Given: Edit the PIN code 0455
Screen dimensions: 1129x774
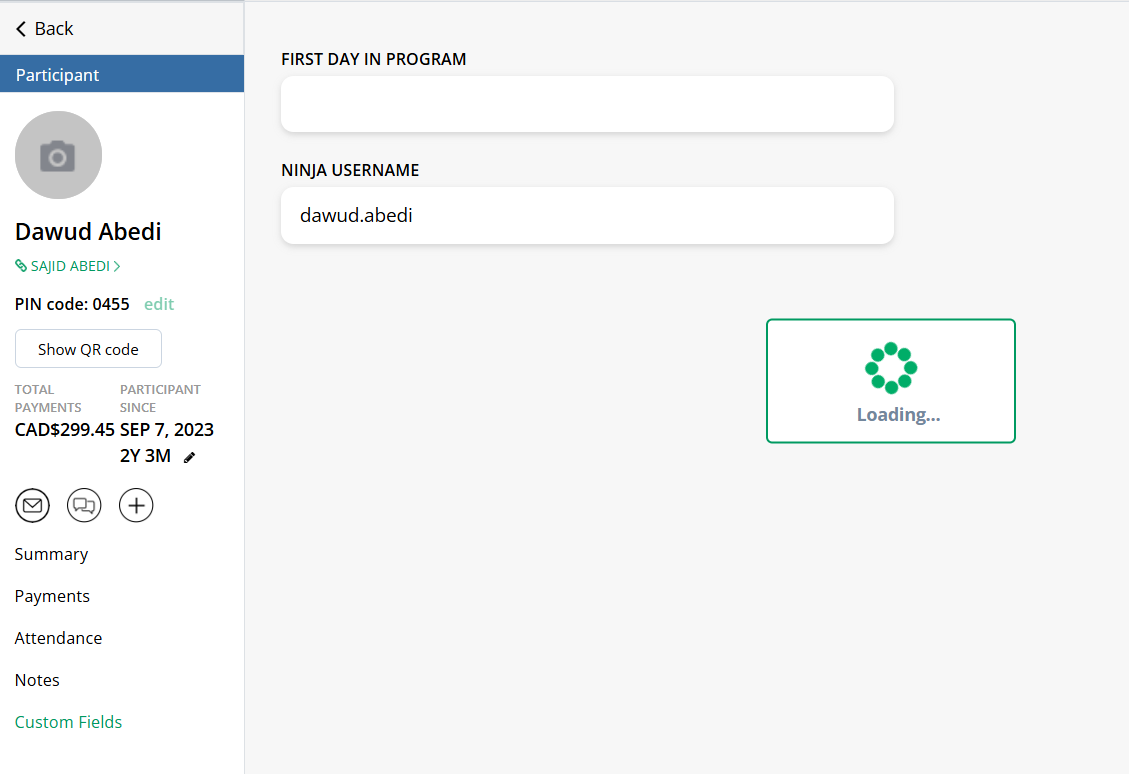Looking at the screenshot, I should tap(159, 304).
